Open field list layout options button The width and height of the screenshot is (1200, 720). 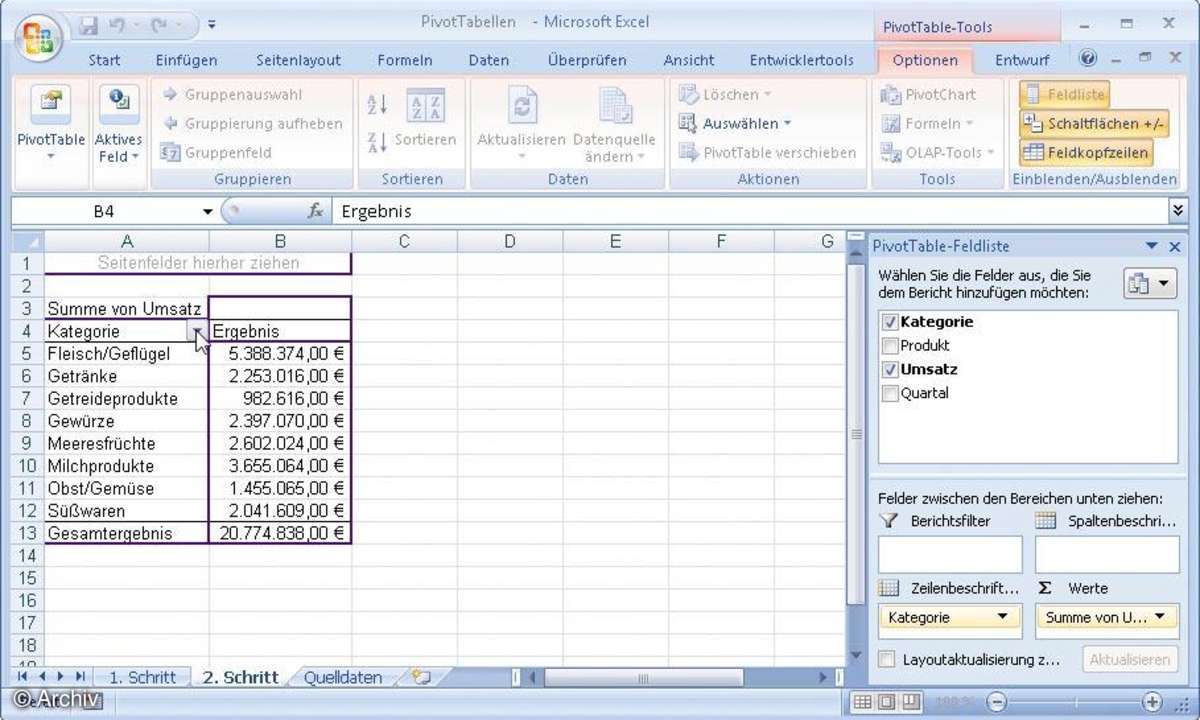[x=1150, y=284]
